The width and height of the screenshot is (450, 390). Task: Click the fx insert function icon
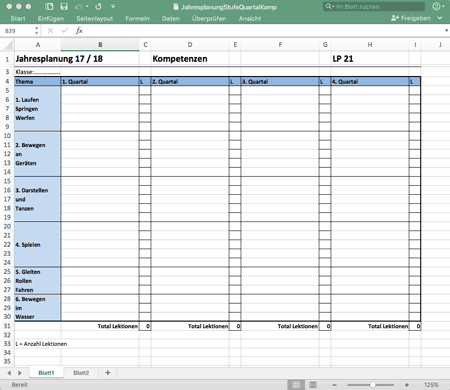point(79,31)
